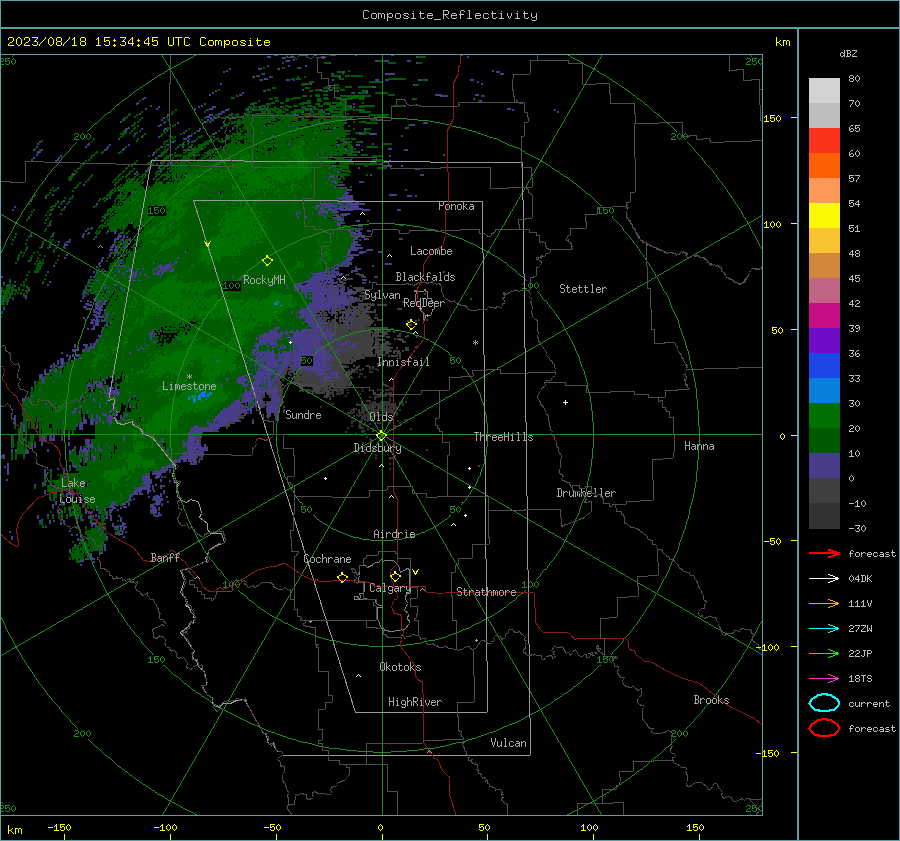
Task: Click the yellow diamond marker near RedDeer
Action: pyautogui.click(x=411, y=325)
